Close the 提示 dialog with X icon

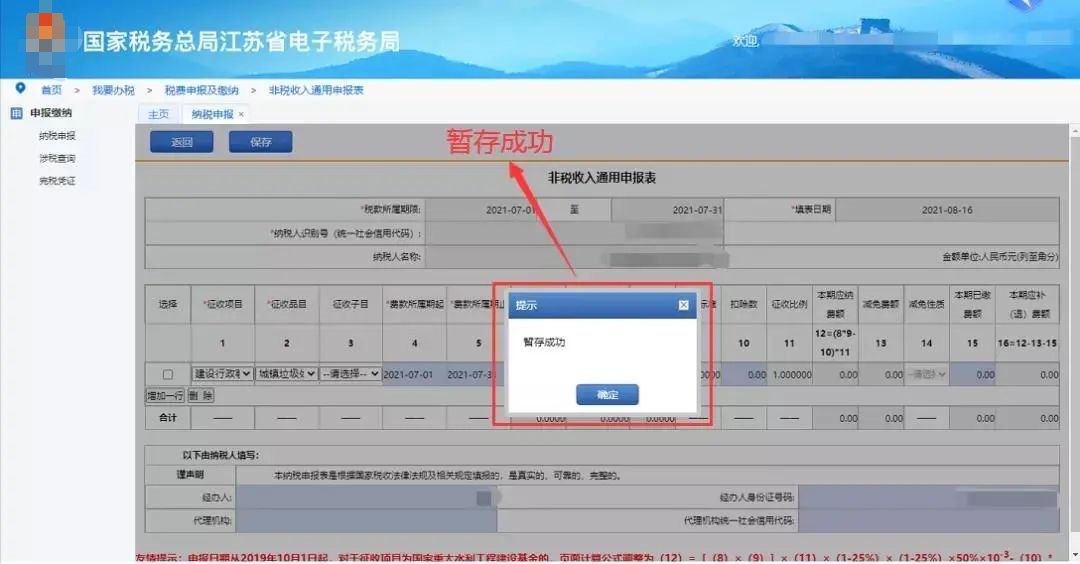[x=683, y=305]
